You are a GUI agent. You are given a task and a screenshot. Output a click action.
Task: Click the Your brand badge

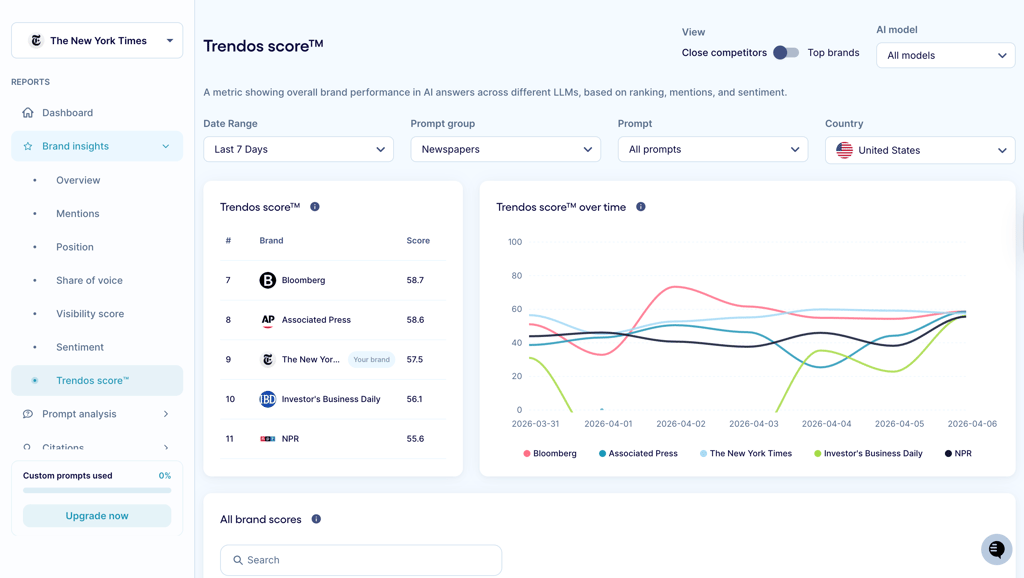click(372, 359)
